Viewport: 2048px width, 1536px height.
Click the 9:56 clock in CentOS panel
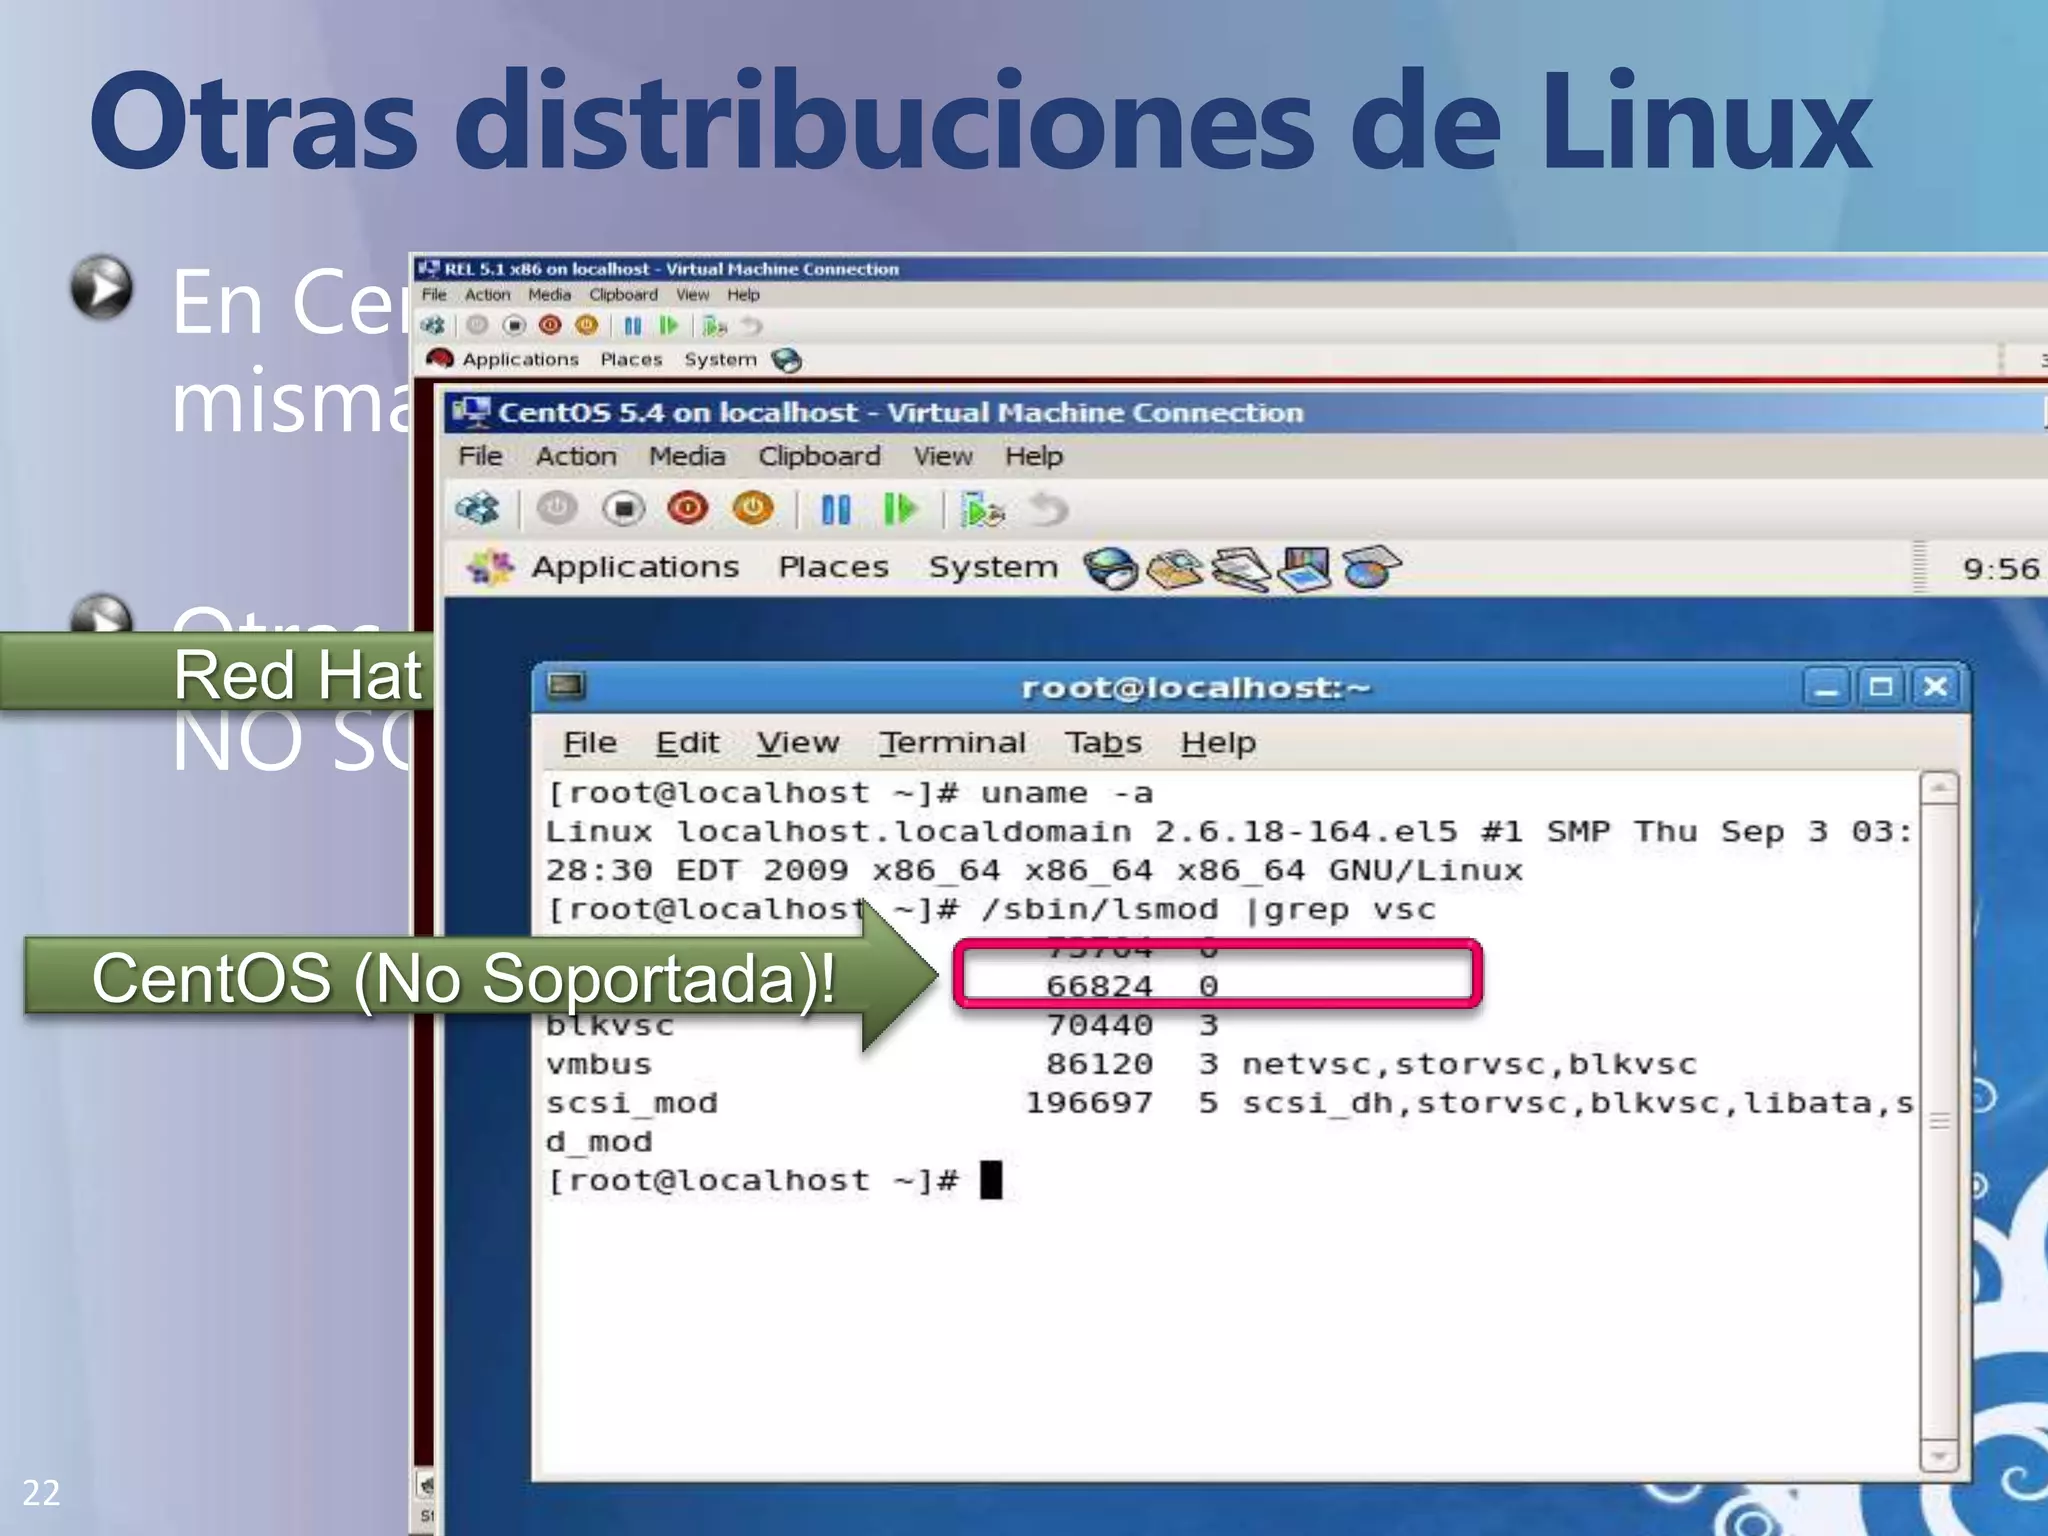click(x=2000, y=569)
